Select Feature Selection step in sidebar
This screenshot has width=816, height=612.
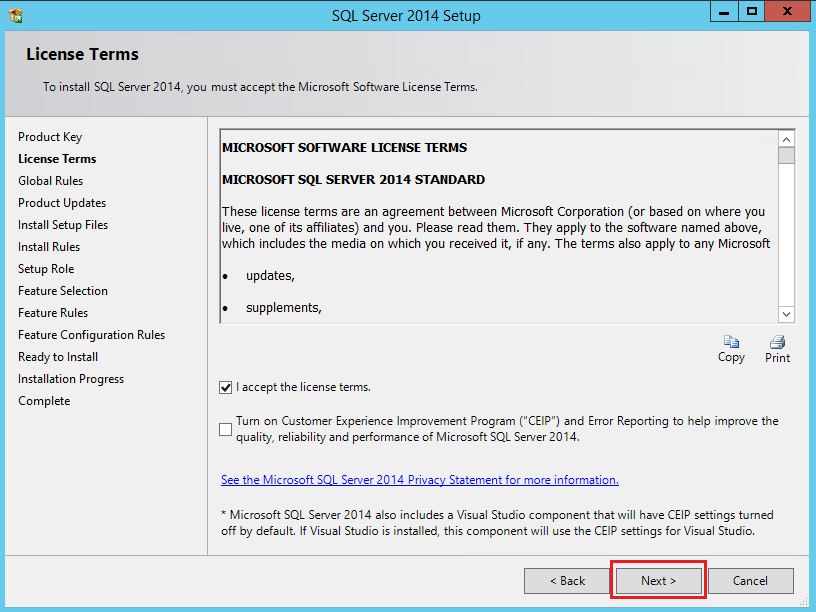(x=63, y=290)
